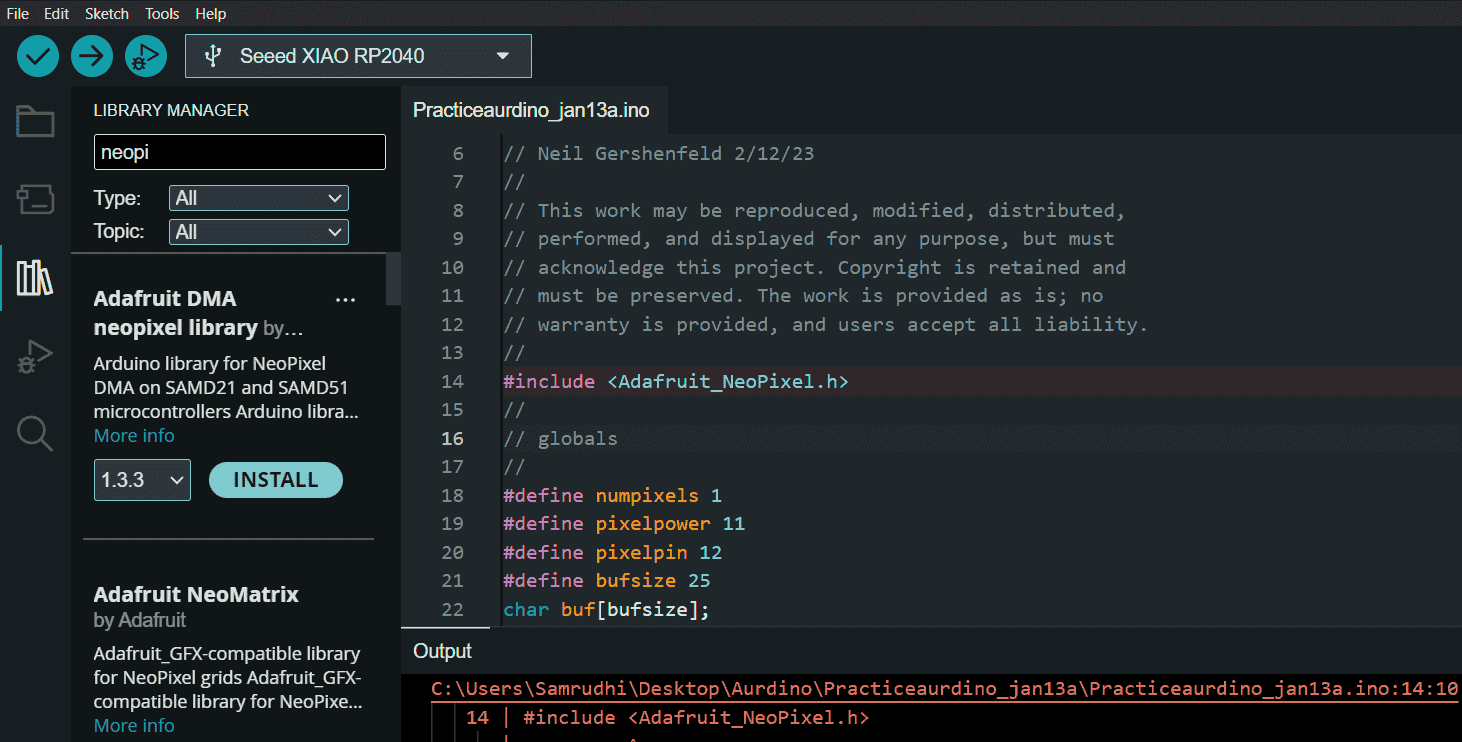Click the LIBRARY MANAGER panel heading
The height and width of the screenshot is (742, 1462).
tap(171, 110)
